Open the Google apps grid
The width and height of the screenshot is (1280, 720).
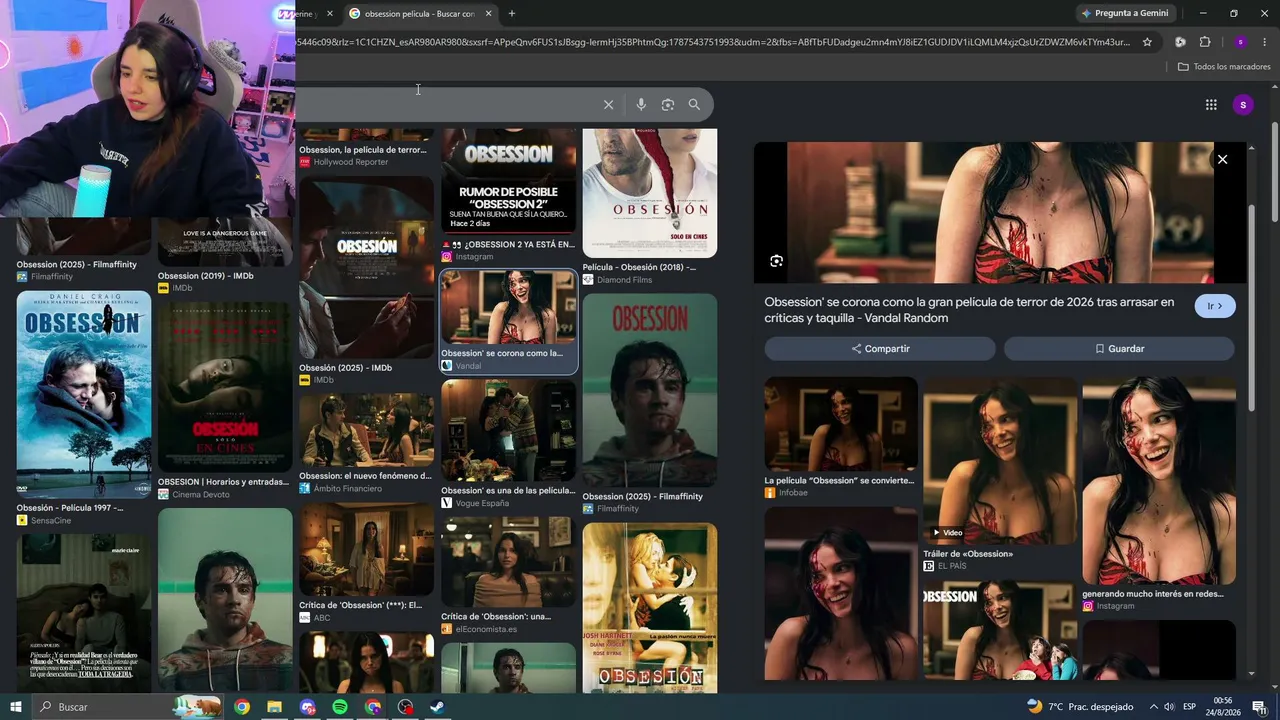pyautogui.click(x=1211, y=105)
